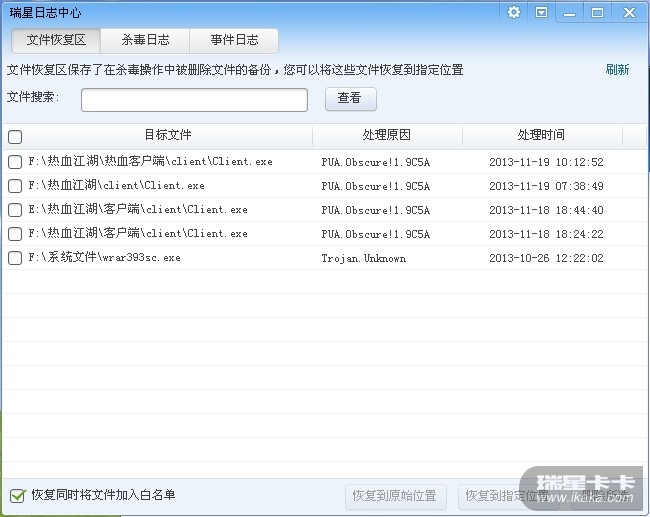Focus the 文件搜索 input field
This screenshot has height=517, width=650.
point(194,100)
